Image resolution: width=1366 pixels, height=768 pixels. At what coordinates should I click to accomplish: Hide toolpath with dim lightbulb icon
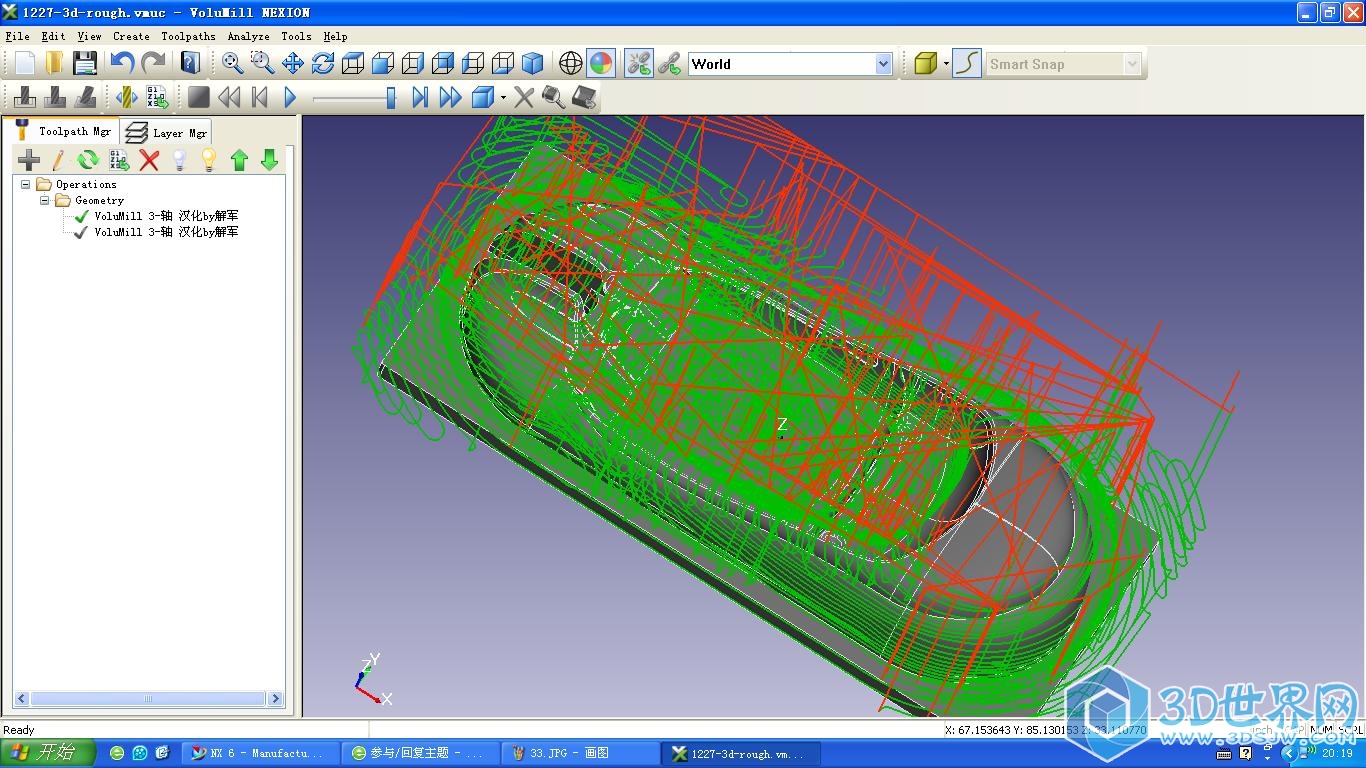[179, 159]
